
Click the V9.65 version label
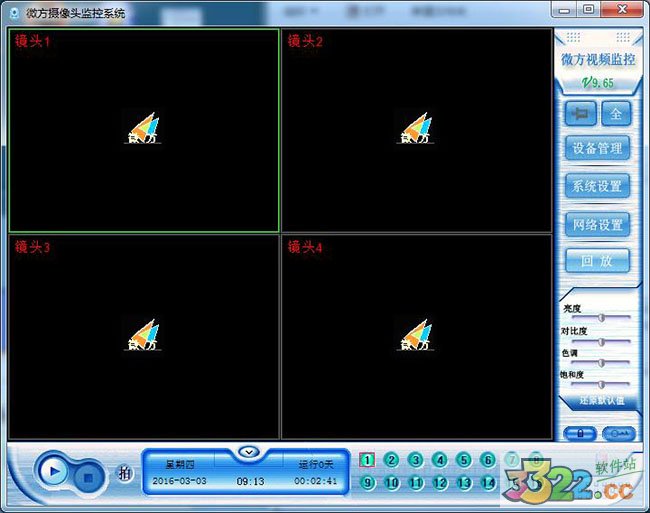tap(598, 82)
